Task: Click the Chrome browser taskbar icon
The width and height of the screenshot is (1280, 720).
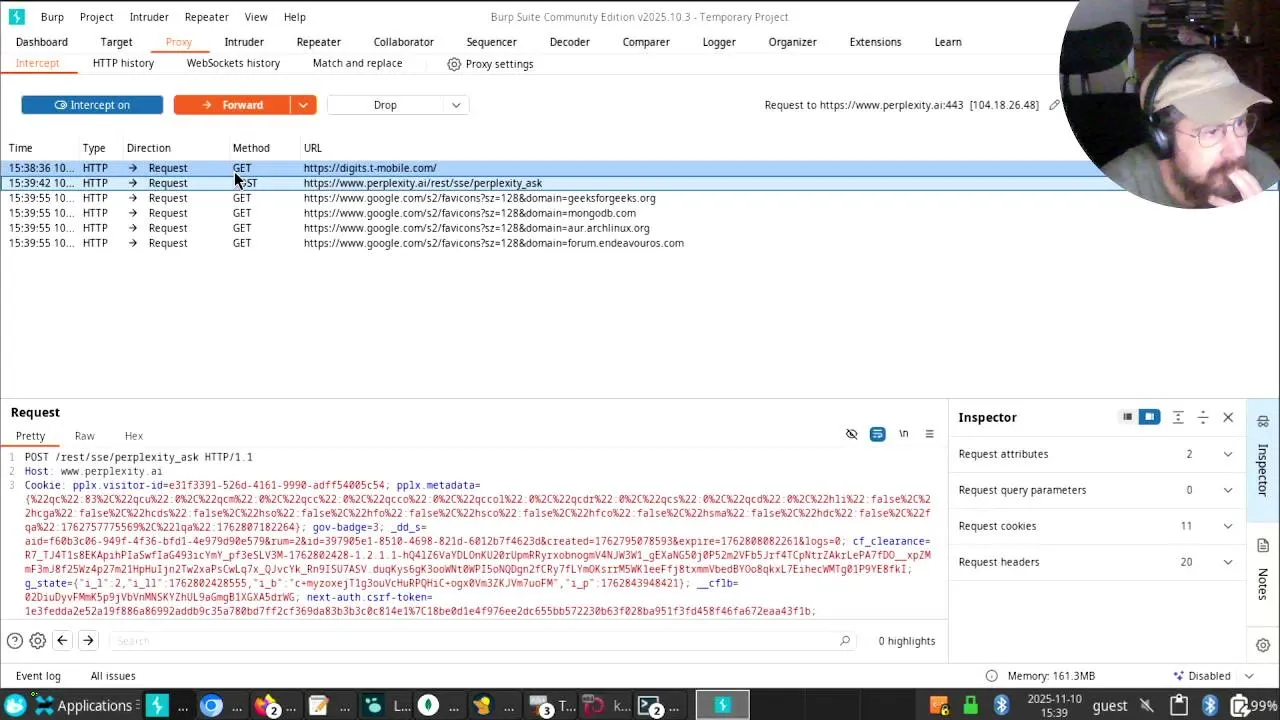Action: [x=211, y=706]
